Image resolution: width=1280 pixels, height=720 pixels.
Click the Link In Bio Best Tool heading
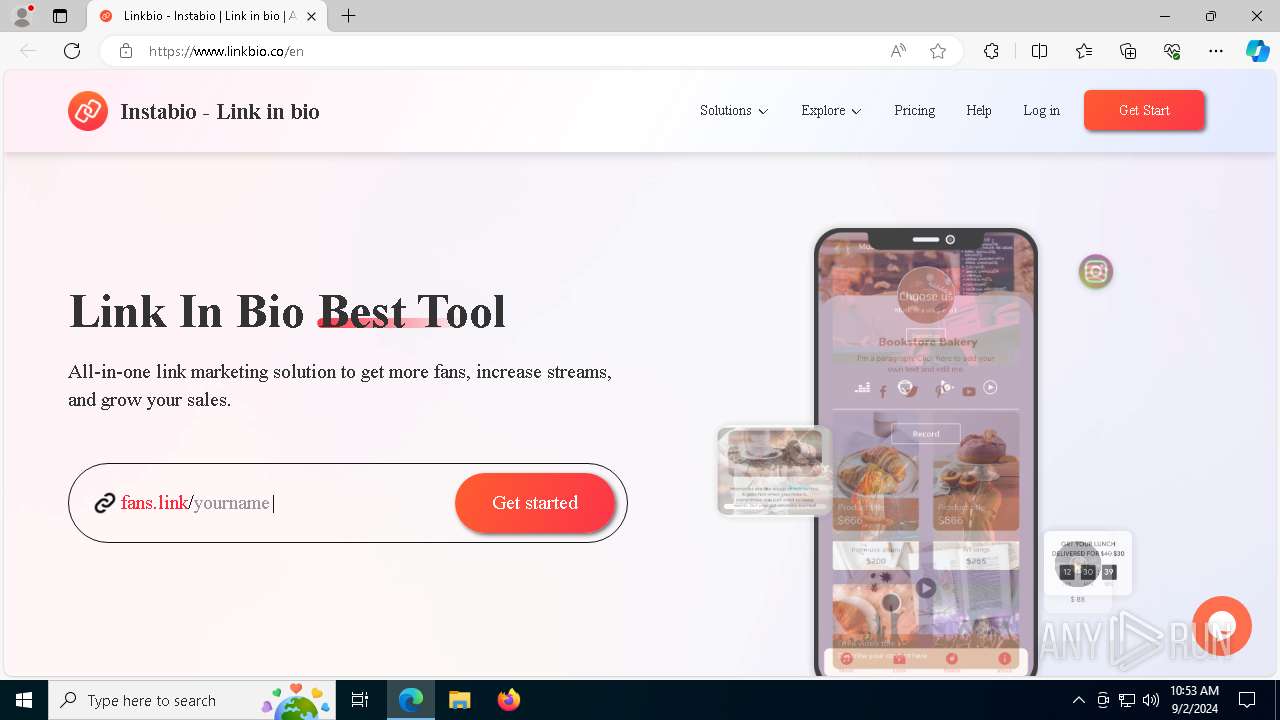pos(287,312)
